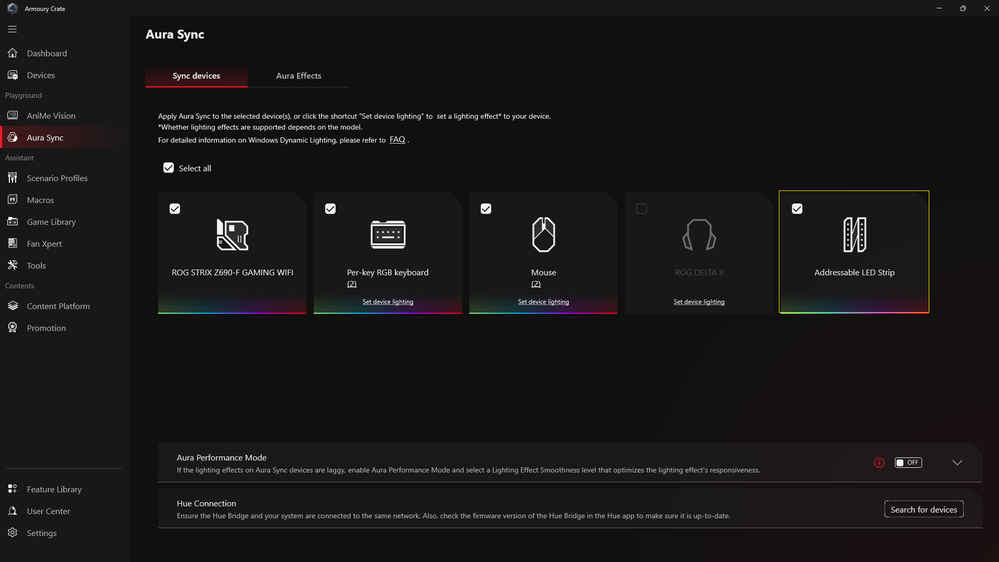Image resolution: width=999 pixels, height=562 pixels.
Task: Select the Addressable LED Strip label
Action: click(854, 272)
